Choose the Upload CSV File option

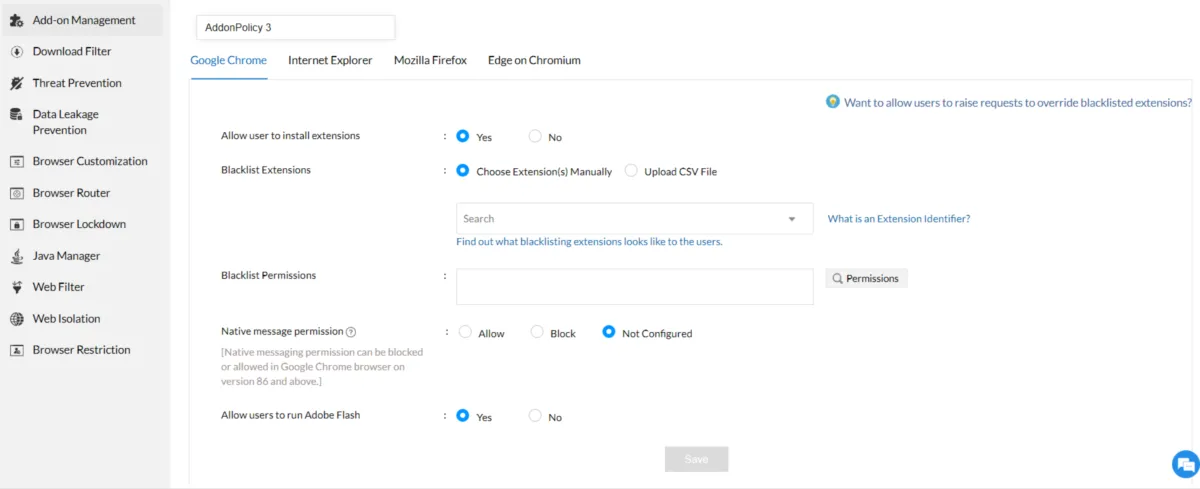[x=631, y=171]
